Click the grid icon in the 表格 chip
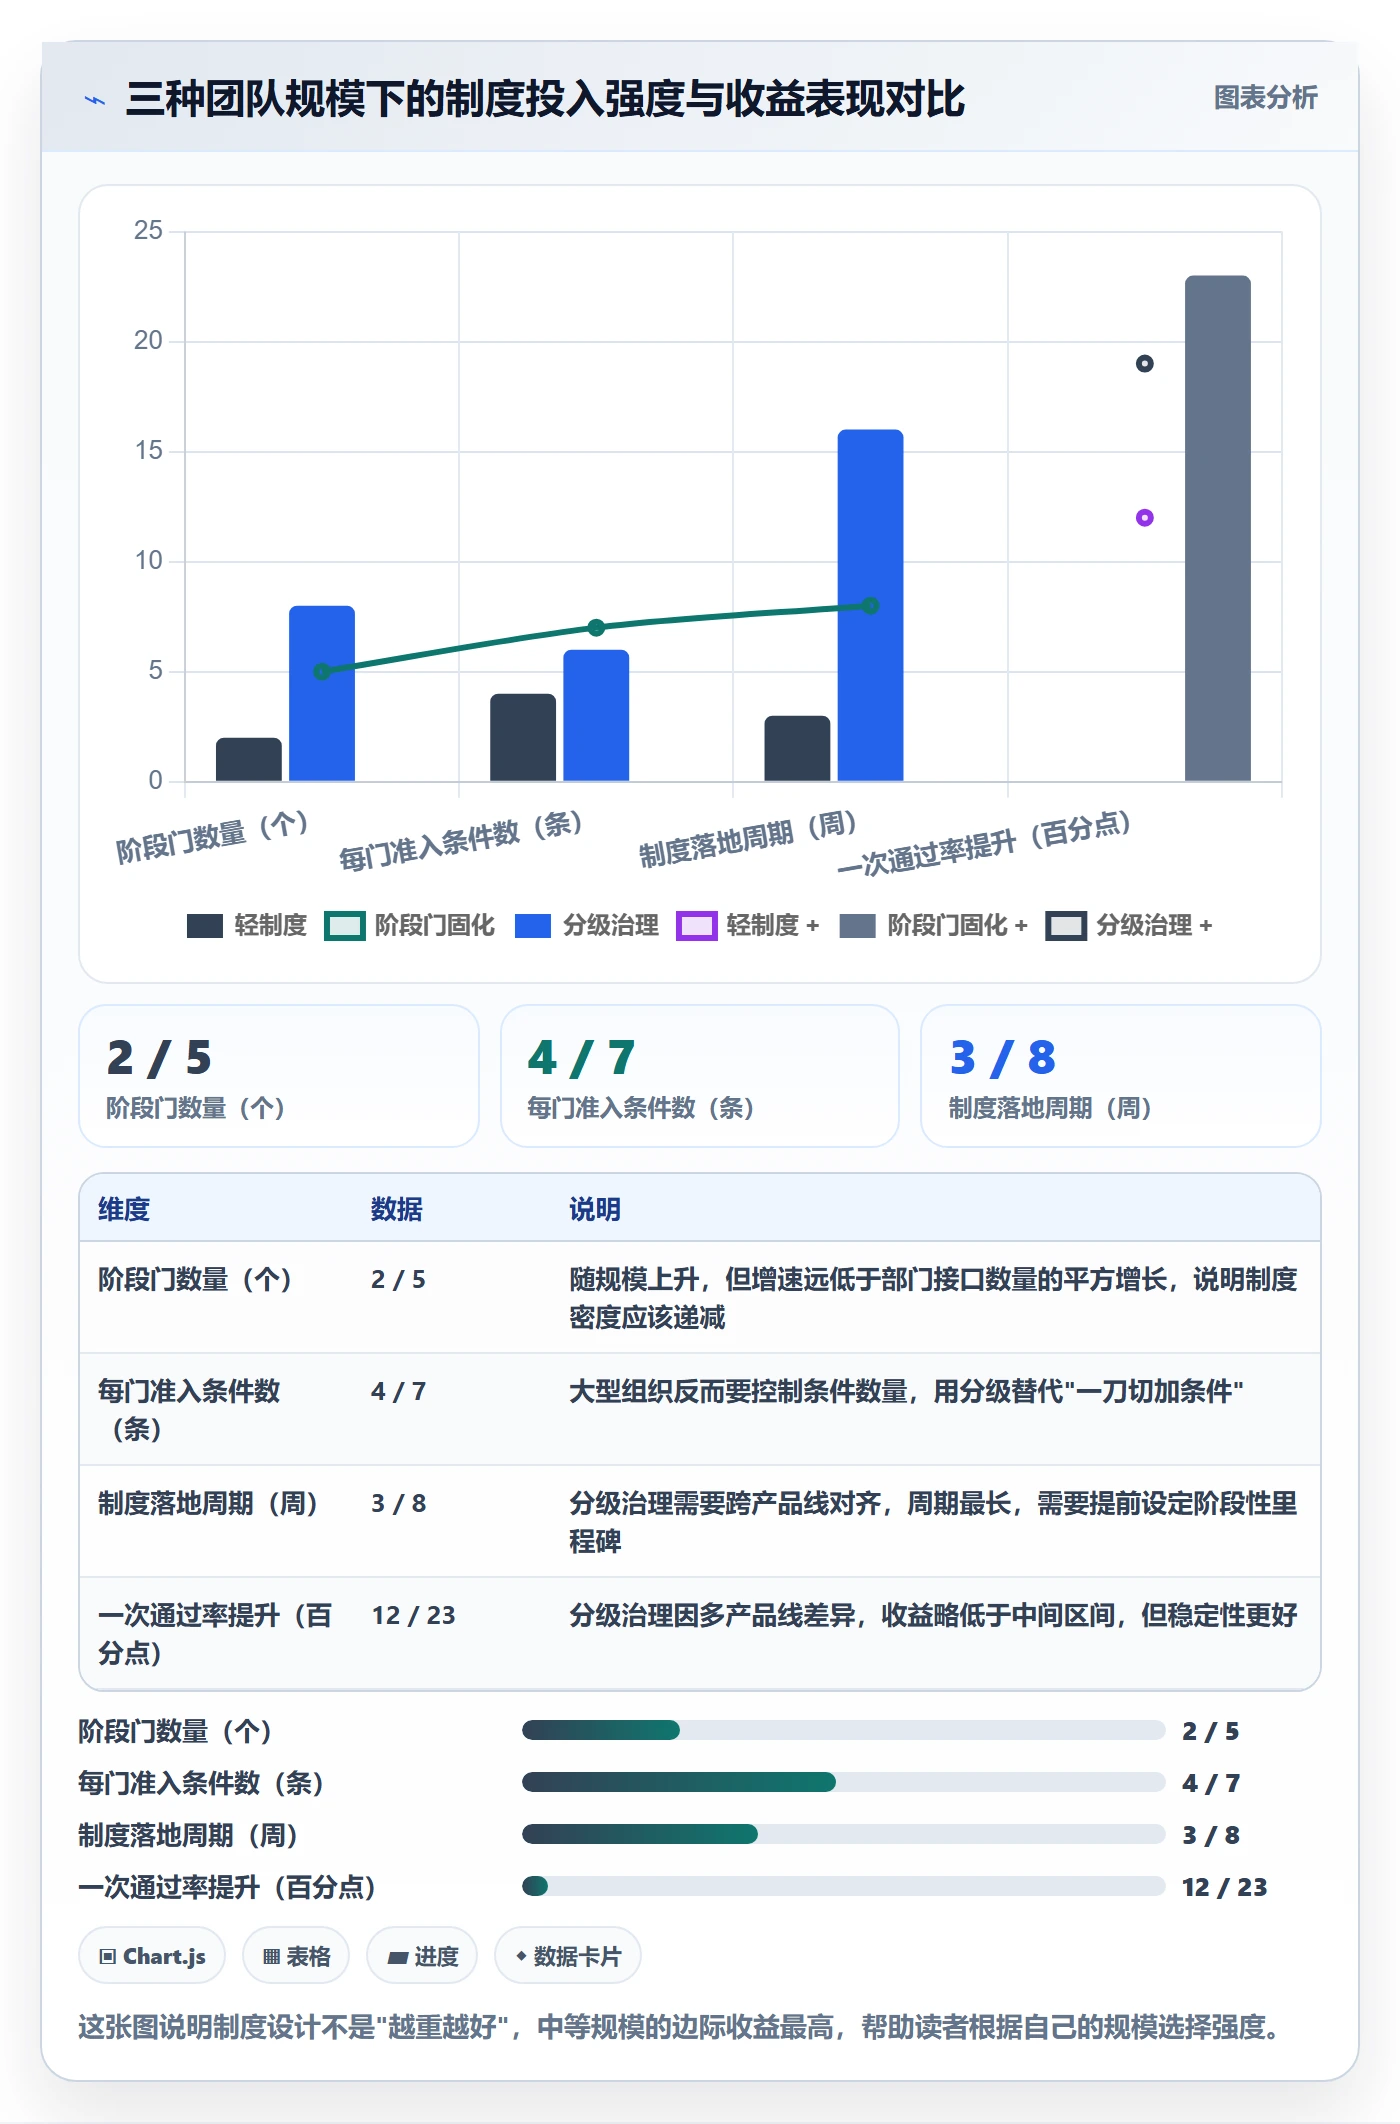This screenshot has width=1400, height=2124. pyautogui.click(x=271, y=1956)
